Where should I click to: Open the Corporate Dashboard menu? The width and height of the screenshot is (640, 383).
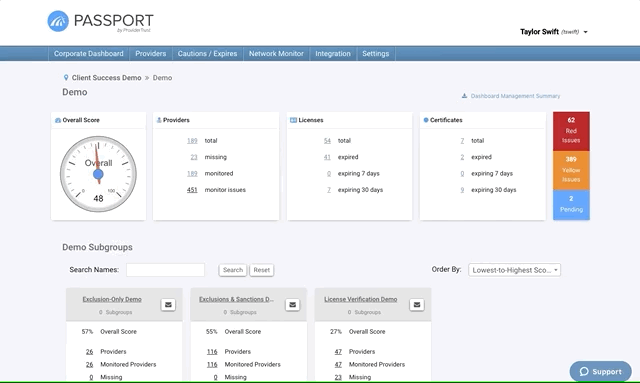click(89, 53)
